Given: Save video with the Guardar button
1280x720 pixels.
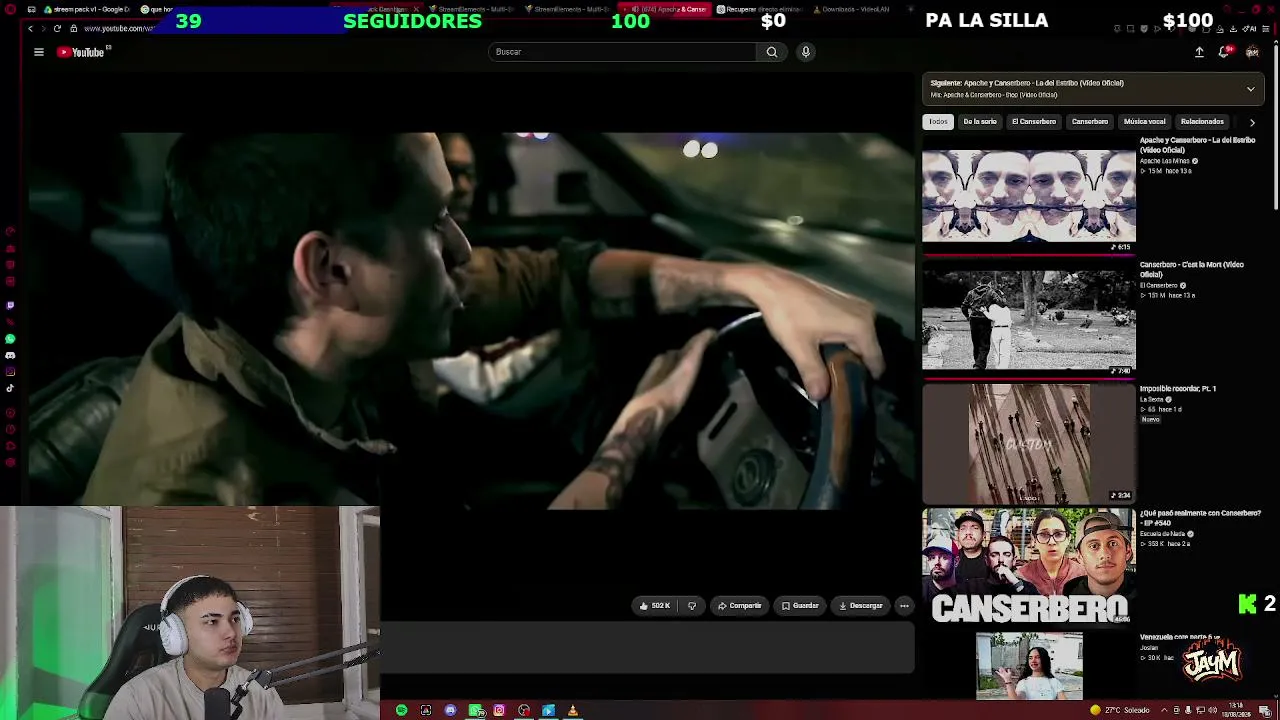Looking at the screenshot, I should tap(800, 606).
